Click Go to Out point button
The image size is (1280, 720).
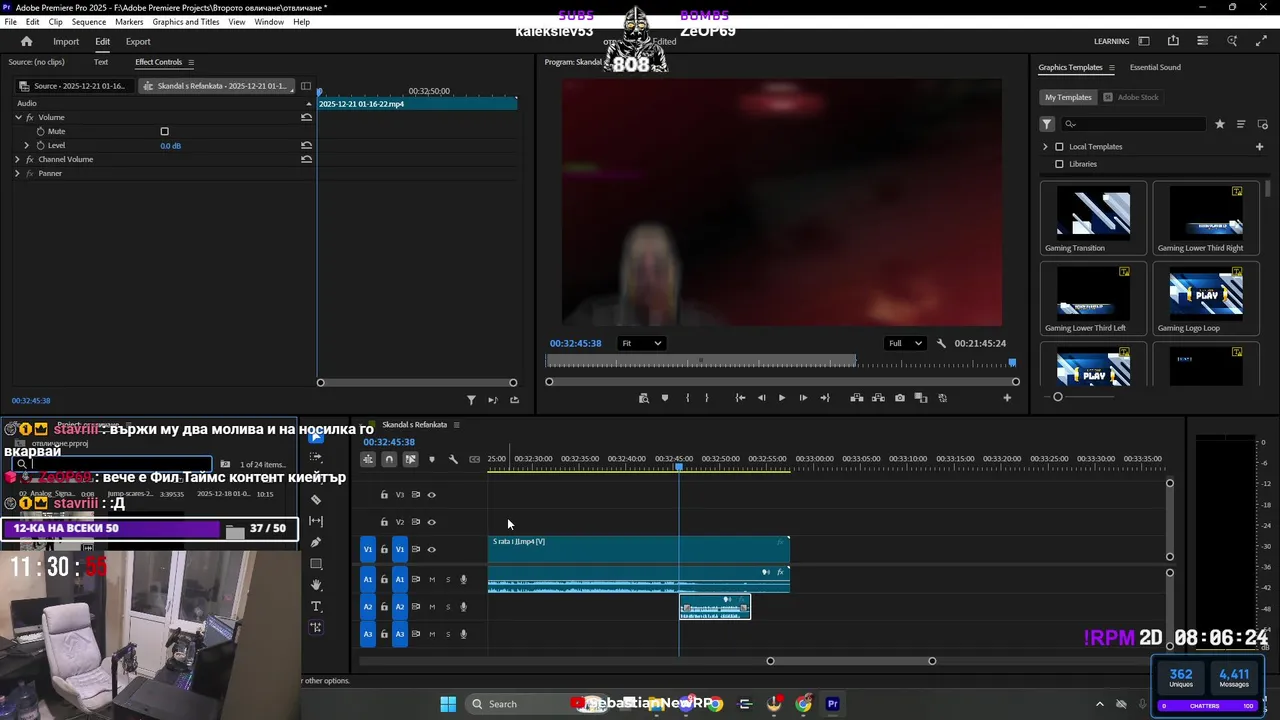(825, 398)
